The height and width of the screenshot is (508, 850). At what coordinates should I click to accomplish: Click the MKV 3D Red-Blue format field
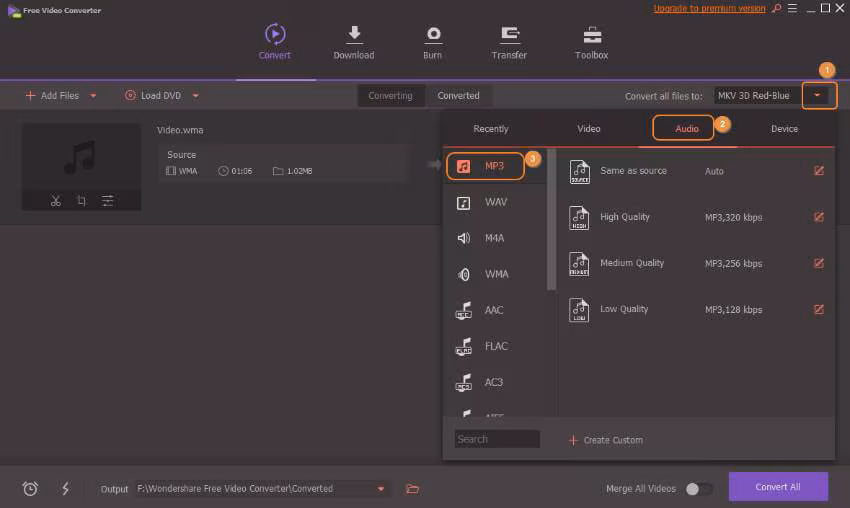[x=757, y=96]
